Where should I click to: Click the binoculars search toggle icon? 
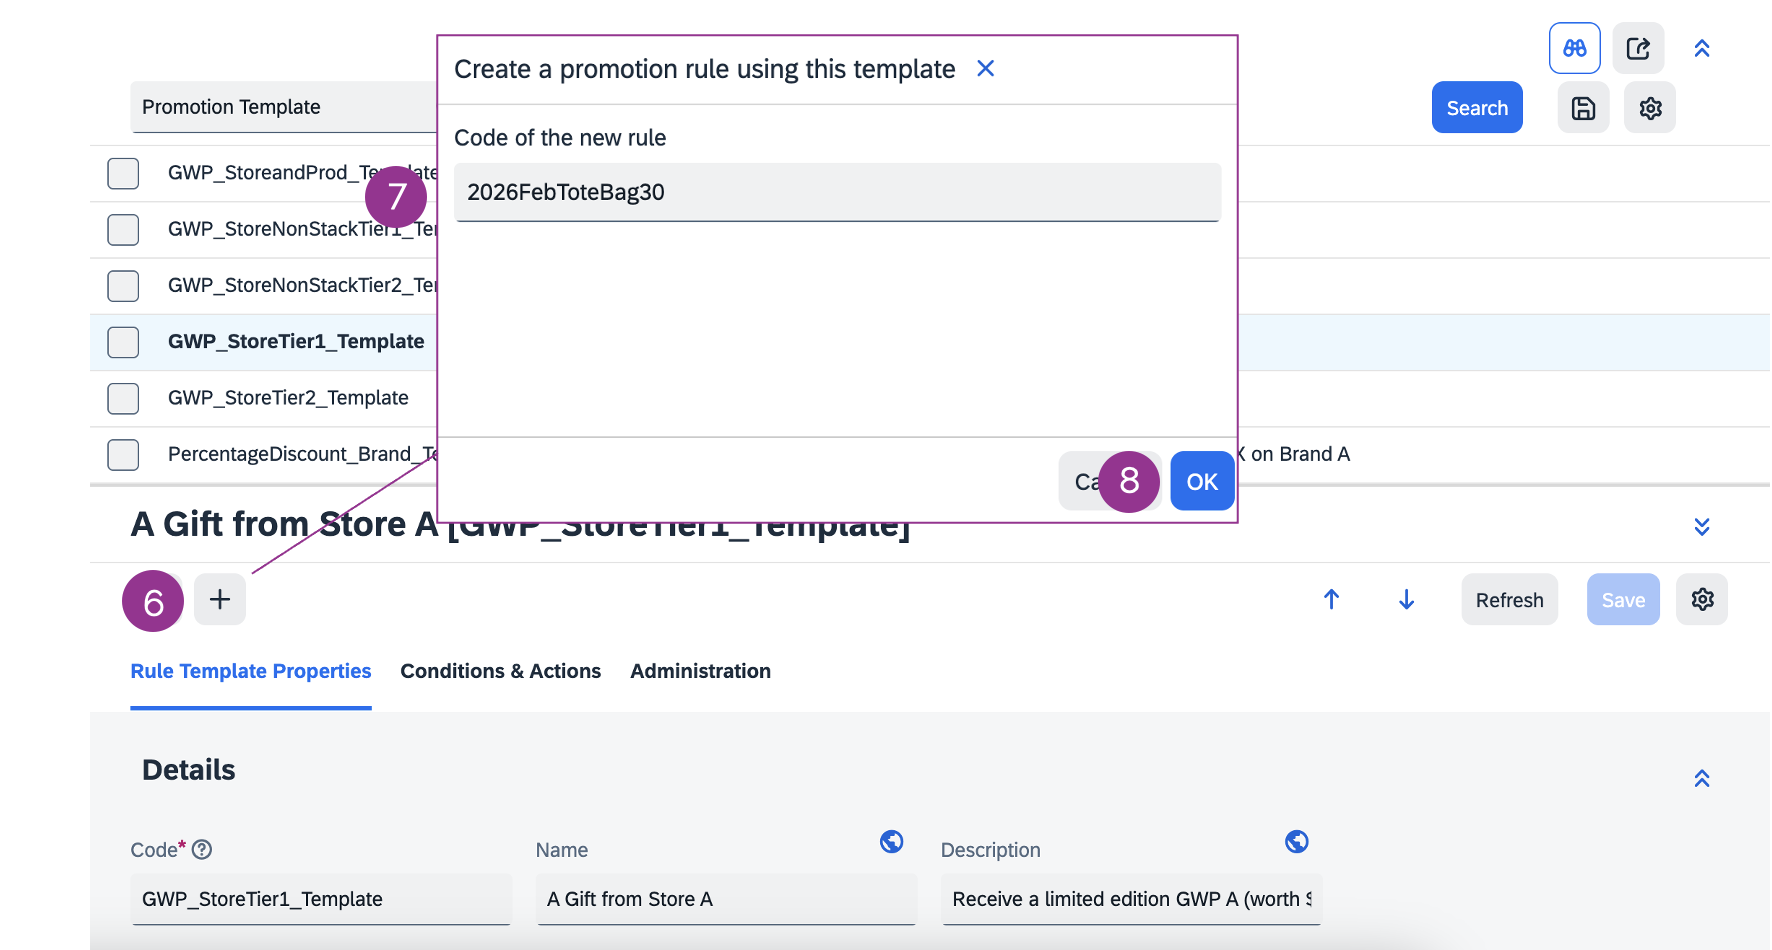pos(1574,48)
